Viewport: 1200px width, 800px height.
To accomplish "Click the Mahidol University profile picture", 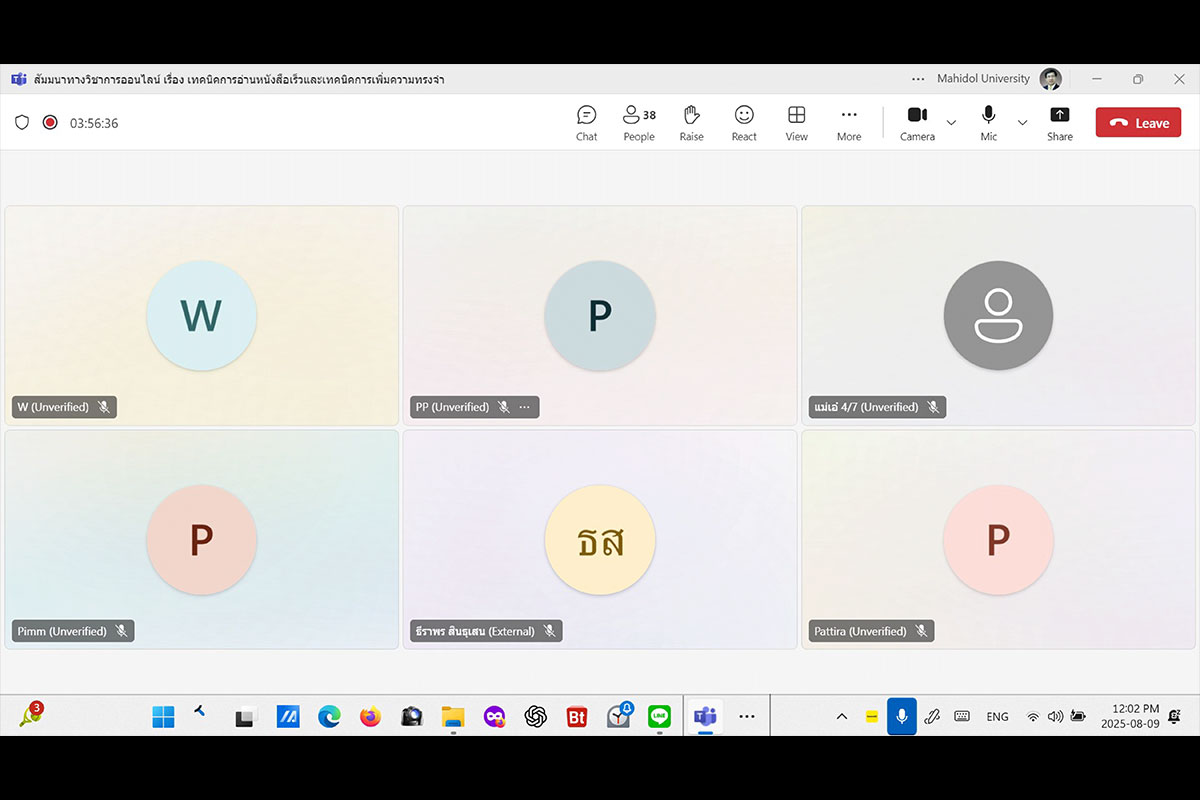I will (x=1050, y=79).
